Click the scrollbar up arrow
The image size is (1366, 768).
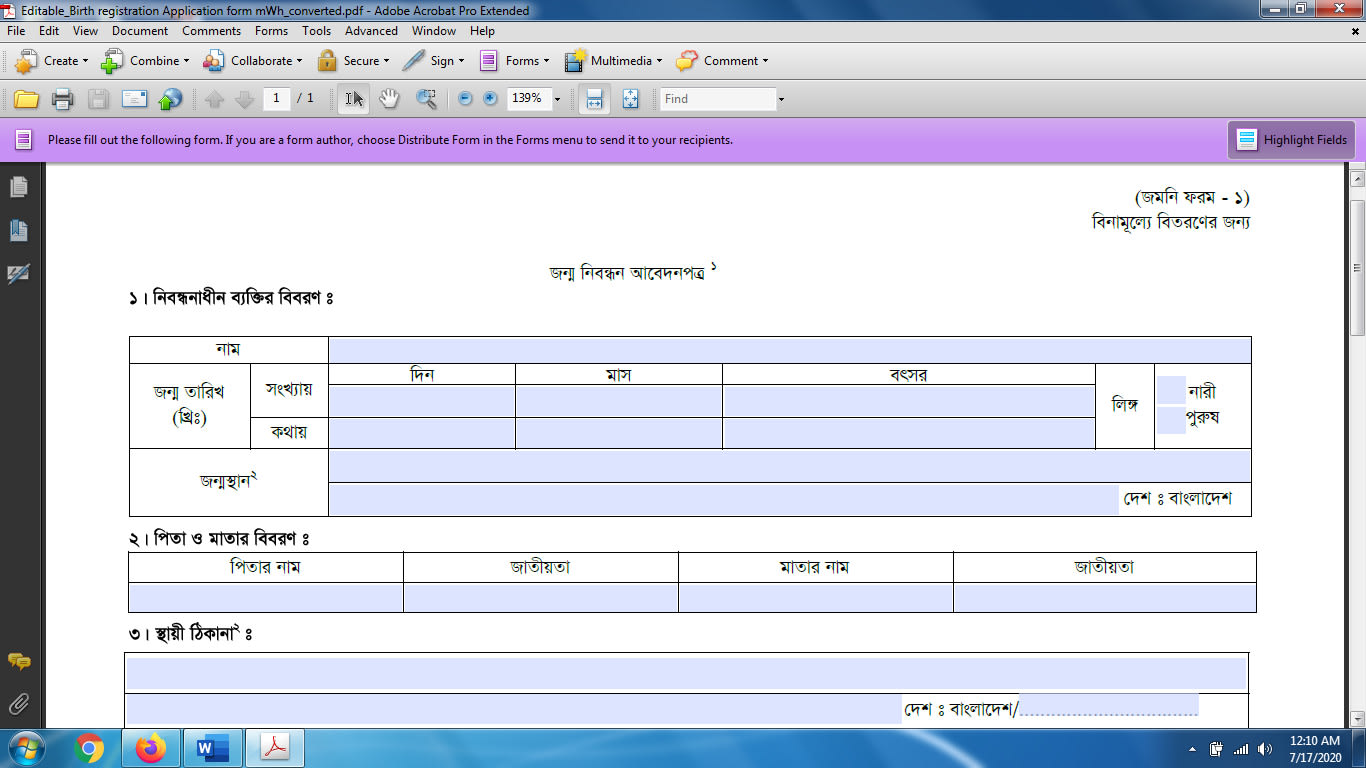click(1357, 179)
